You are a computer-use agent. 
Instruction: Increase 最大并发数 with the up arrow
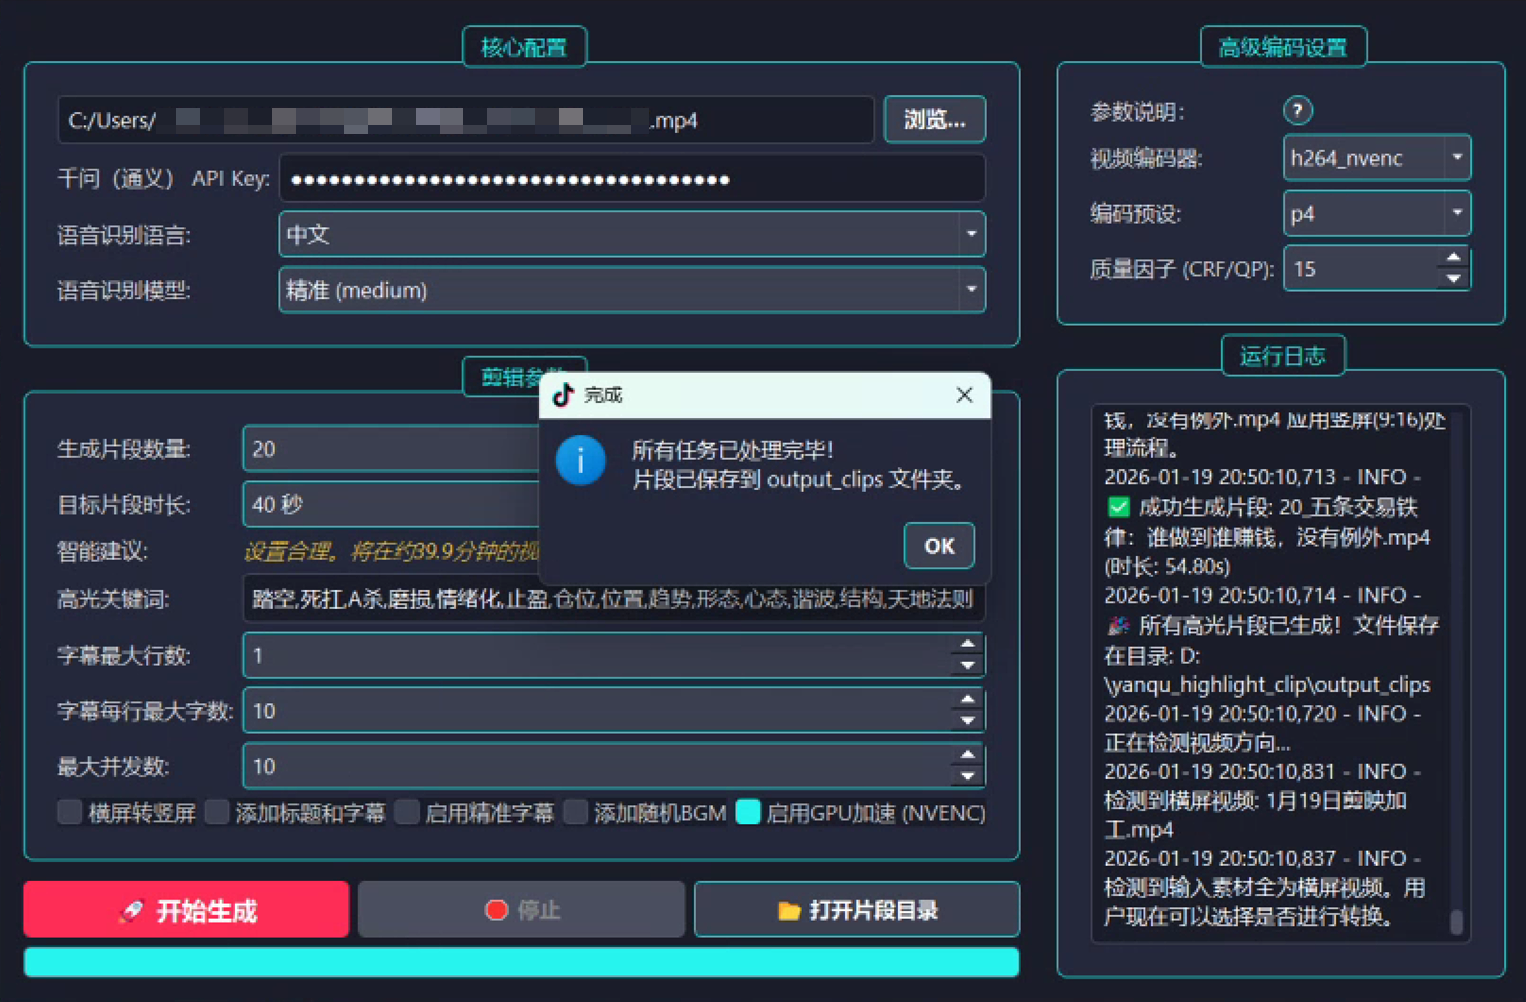[967, 756]
